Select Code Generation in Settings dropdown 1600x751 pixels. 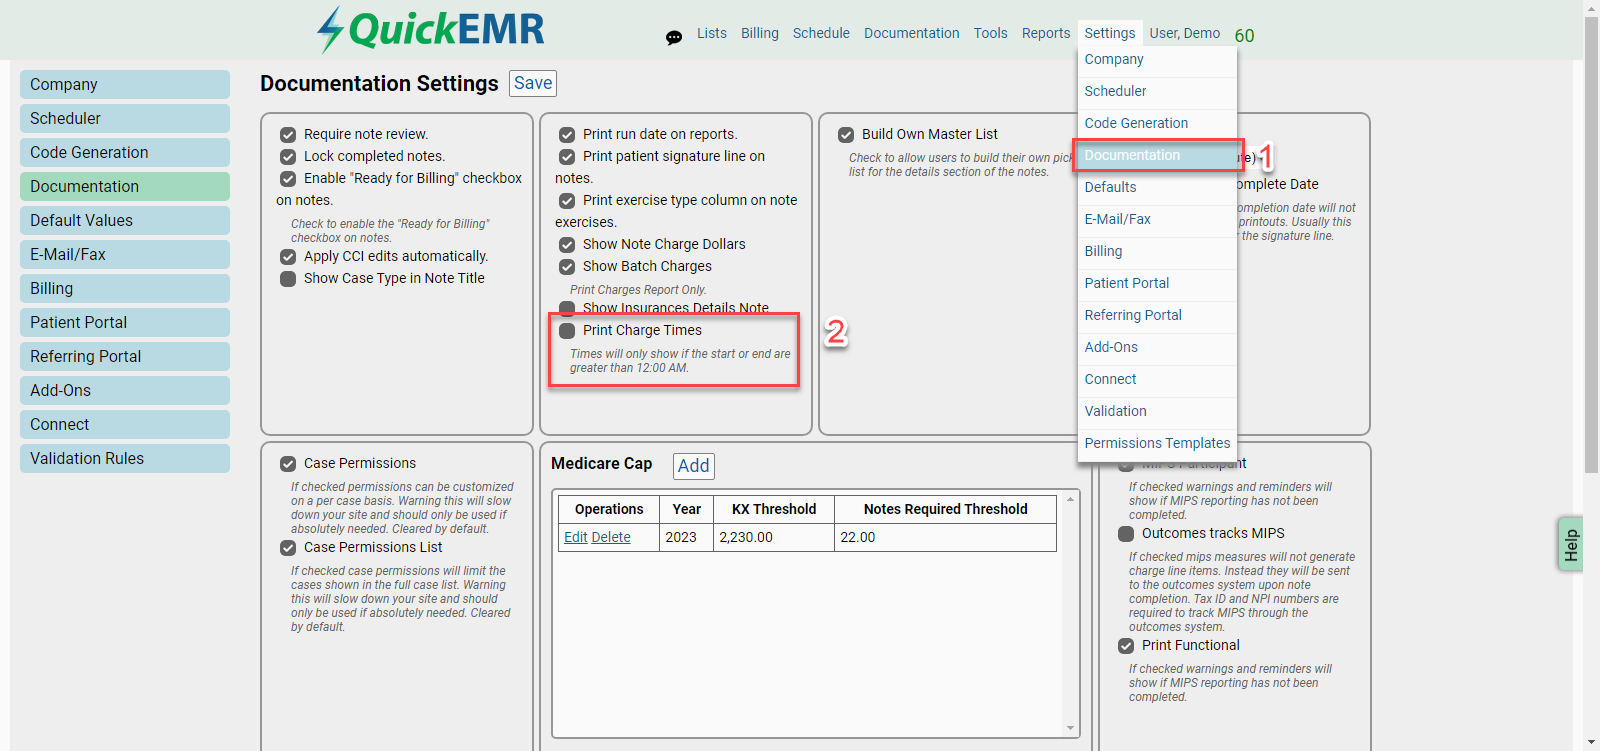pos(1157,124)
